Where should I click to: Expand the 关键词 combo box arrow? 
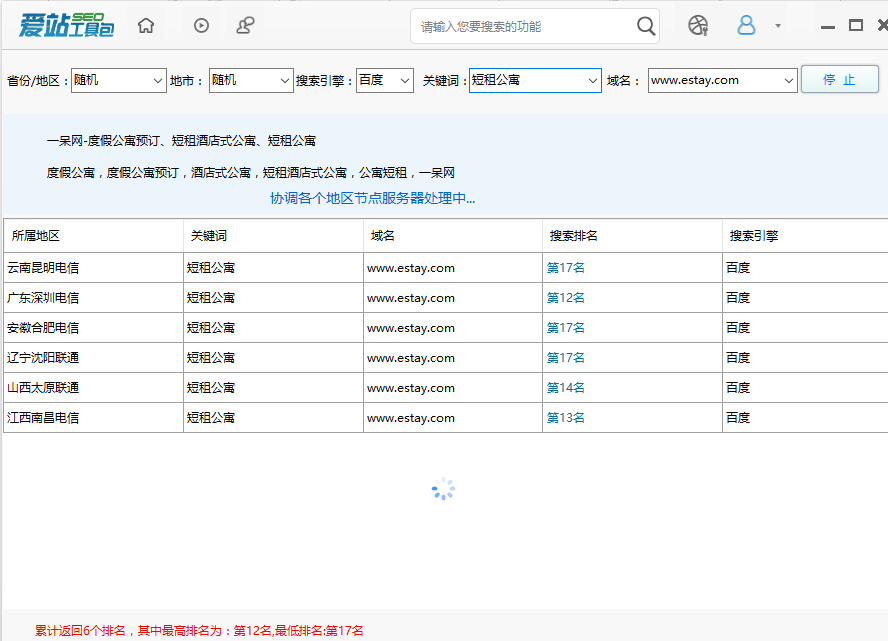pos(592,80)
